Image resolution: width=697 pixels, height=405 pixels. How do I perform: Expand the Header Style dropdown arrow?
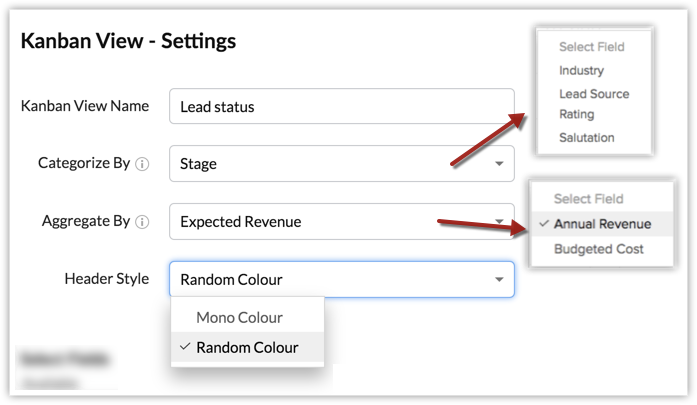click(x=499, y=280)
